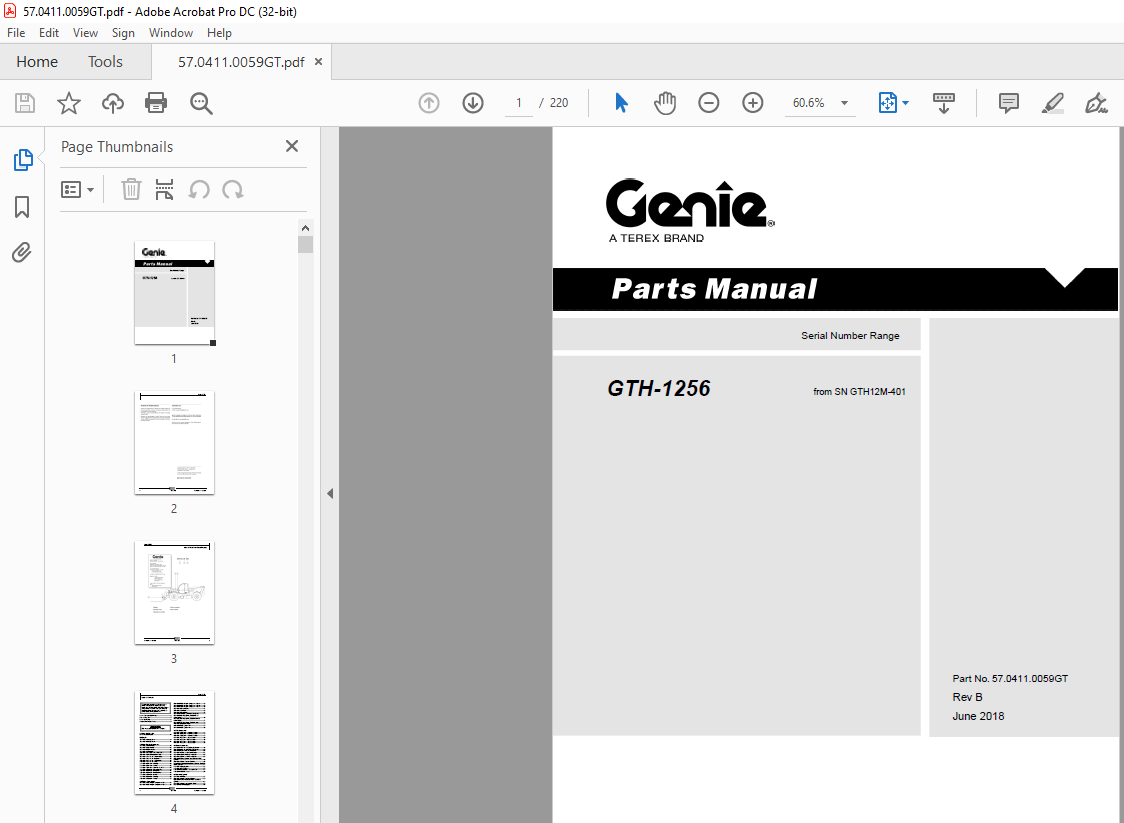
Task: Zoom in with plus icon
Action: tap(753, 103)
